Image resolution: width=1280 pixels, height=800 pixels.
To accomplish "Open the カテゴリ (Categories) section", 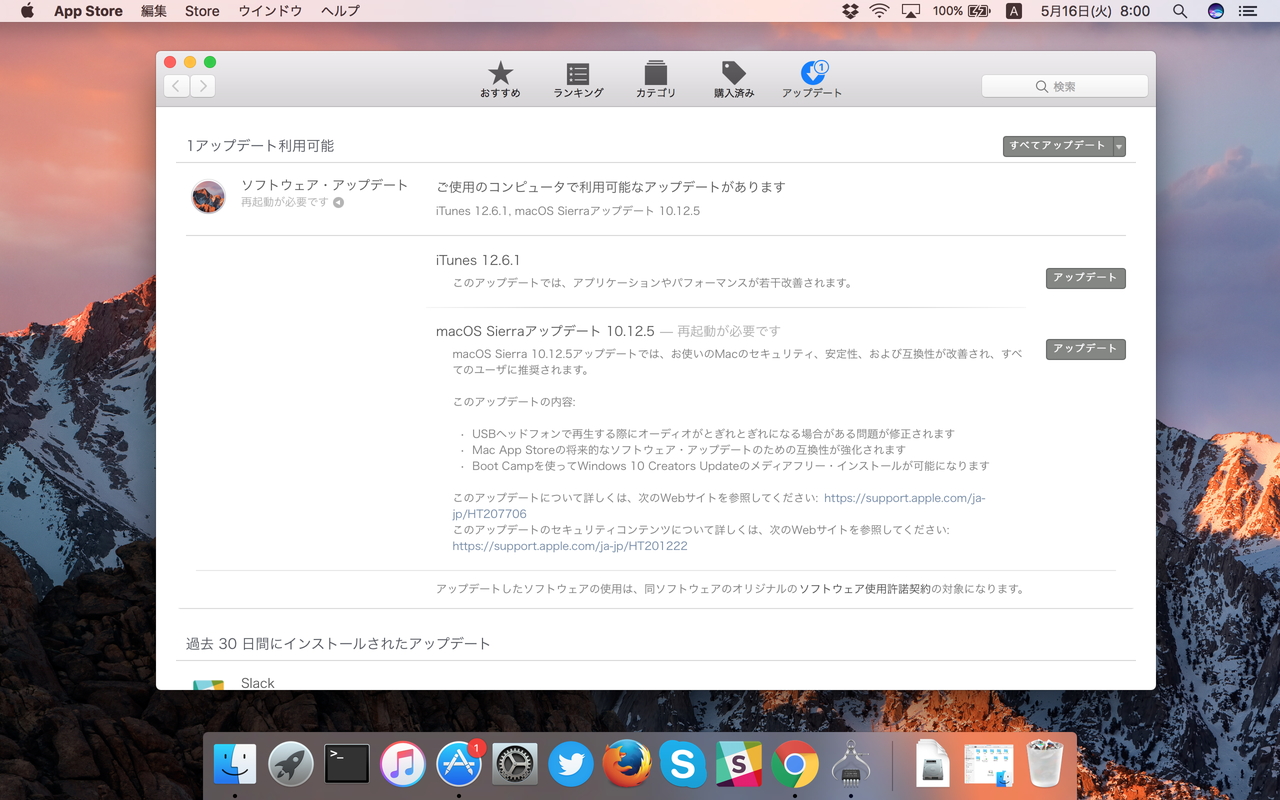I will point(656,80).
